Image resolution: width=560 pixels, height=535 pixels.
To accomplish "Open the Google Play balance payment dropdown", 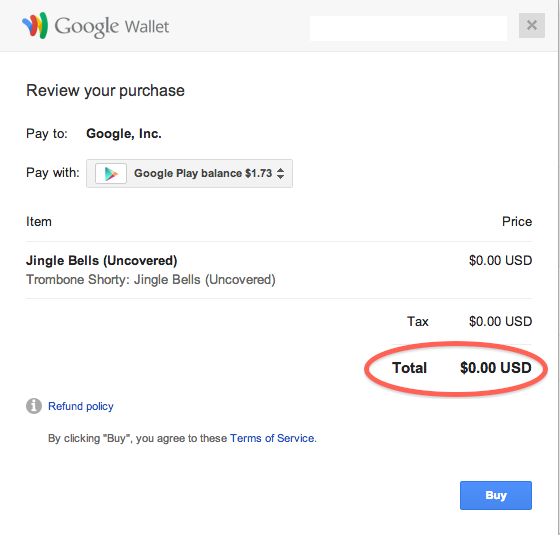I will click(189, 174).
